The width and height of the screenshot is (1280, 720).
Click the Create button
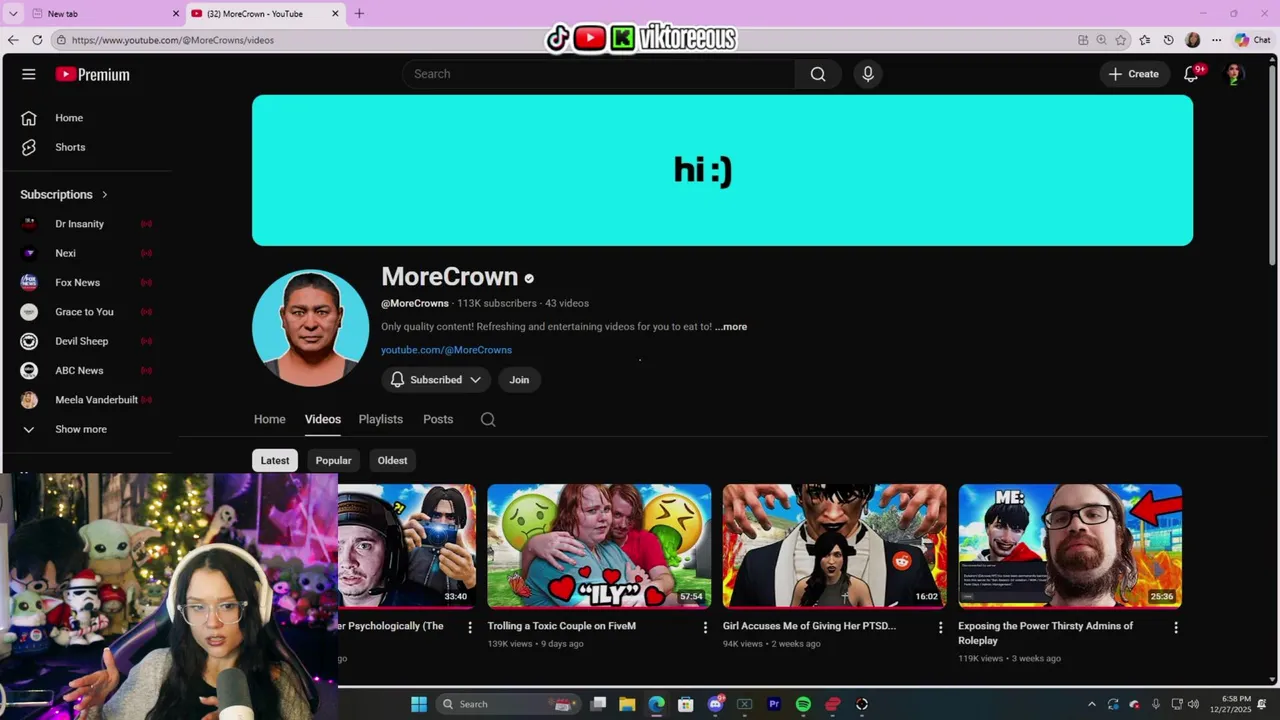(x=1134, y=74)
